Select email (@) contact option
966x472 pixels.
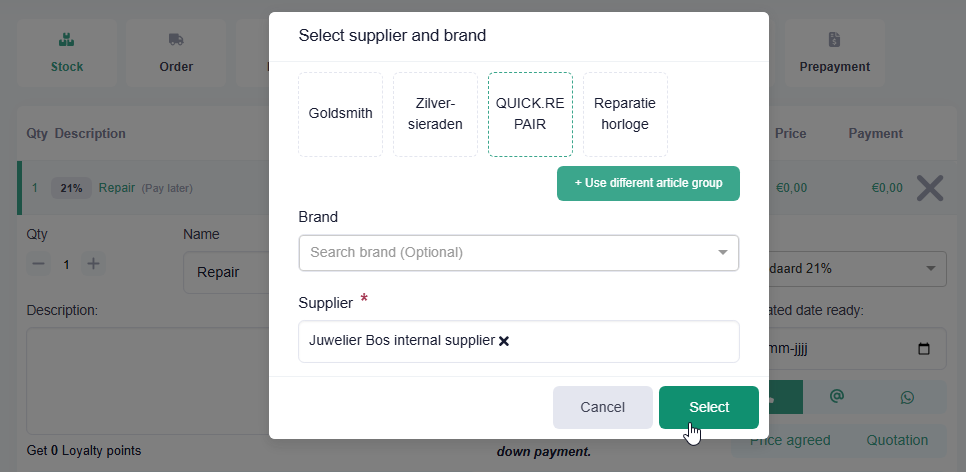coord(837,397)
